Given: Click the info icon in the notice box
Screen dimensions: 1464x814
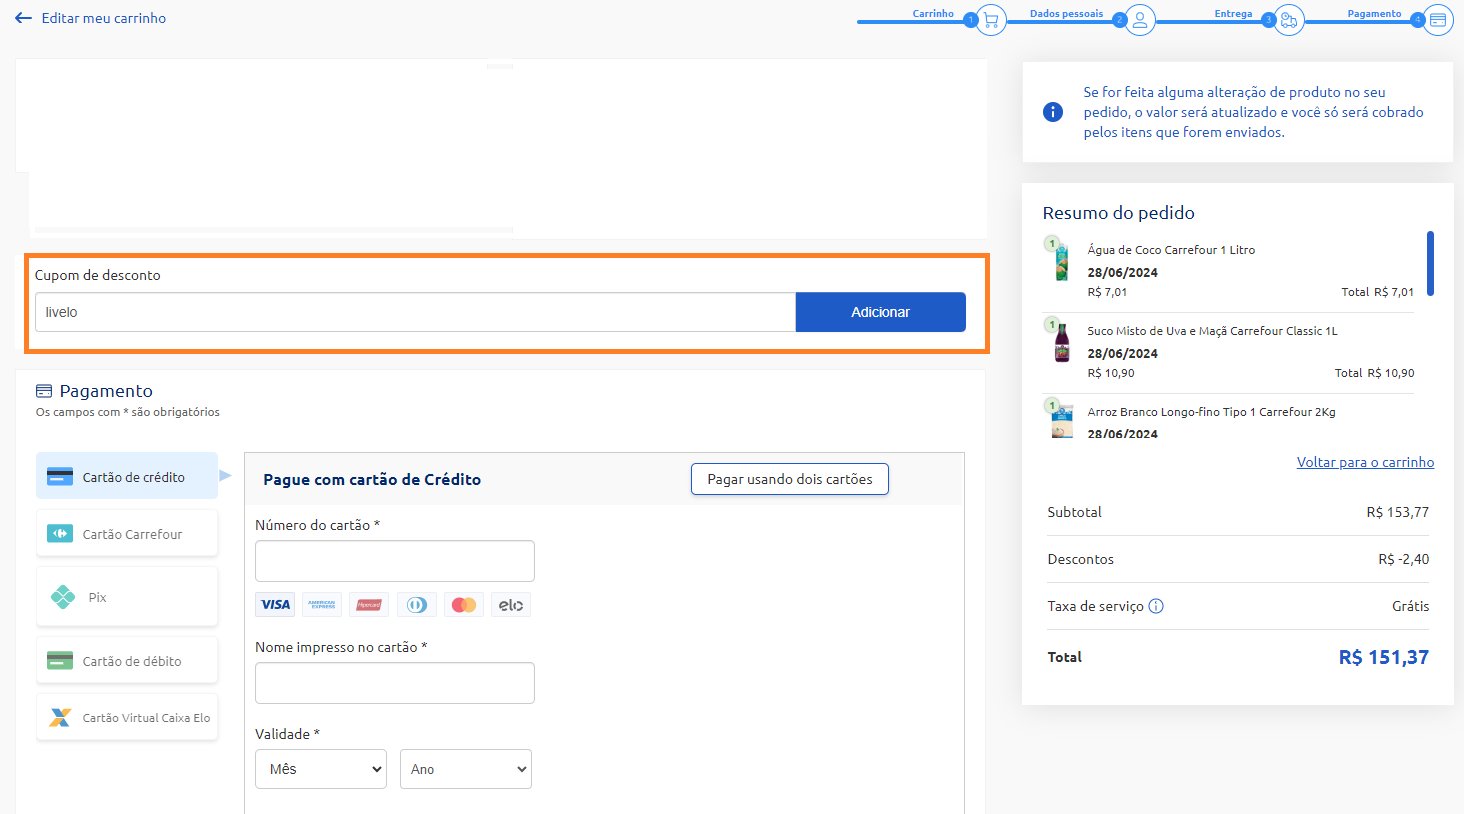Looking at the screenshot, I should (1053, 112).
